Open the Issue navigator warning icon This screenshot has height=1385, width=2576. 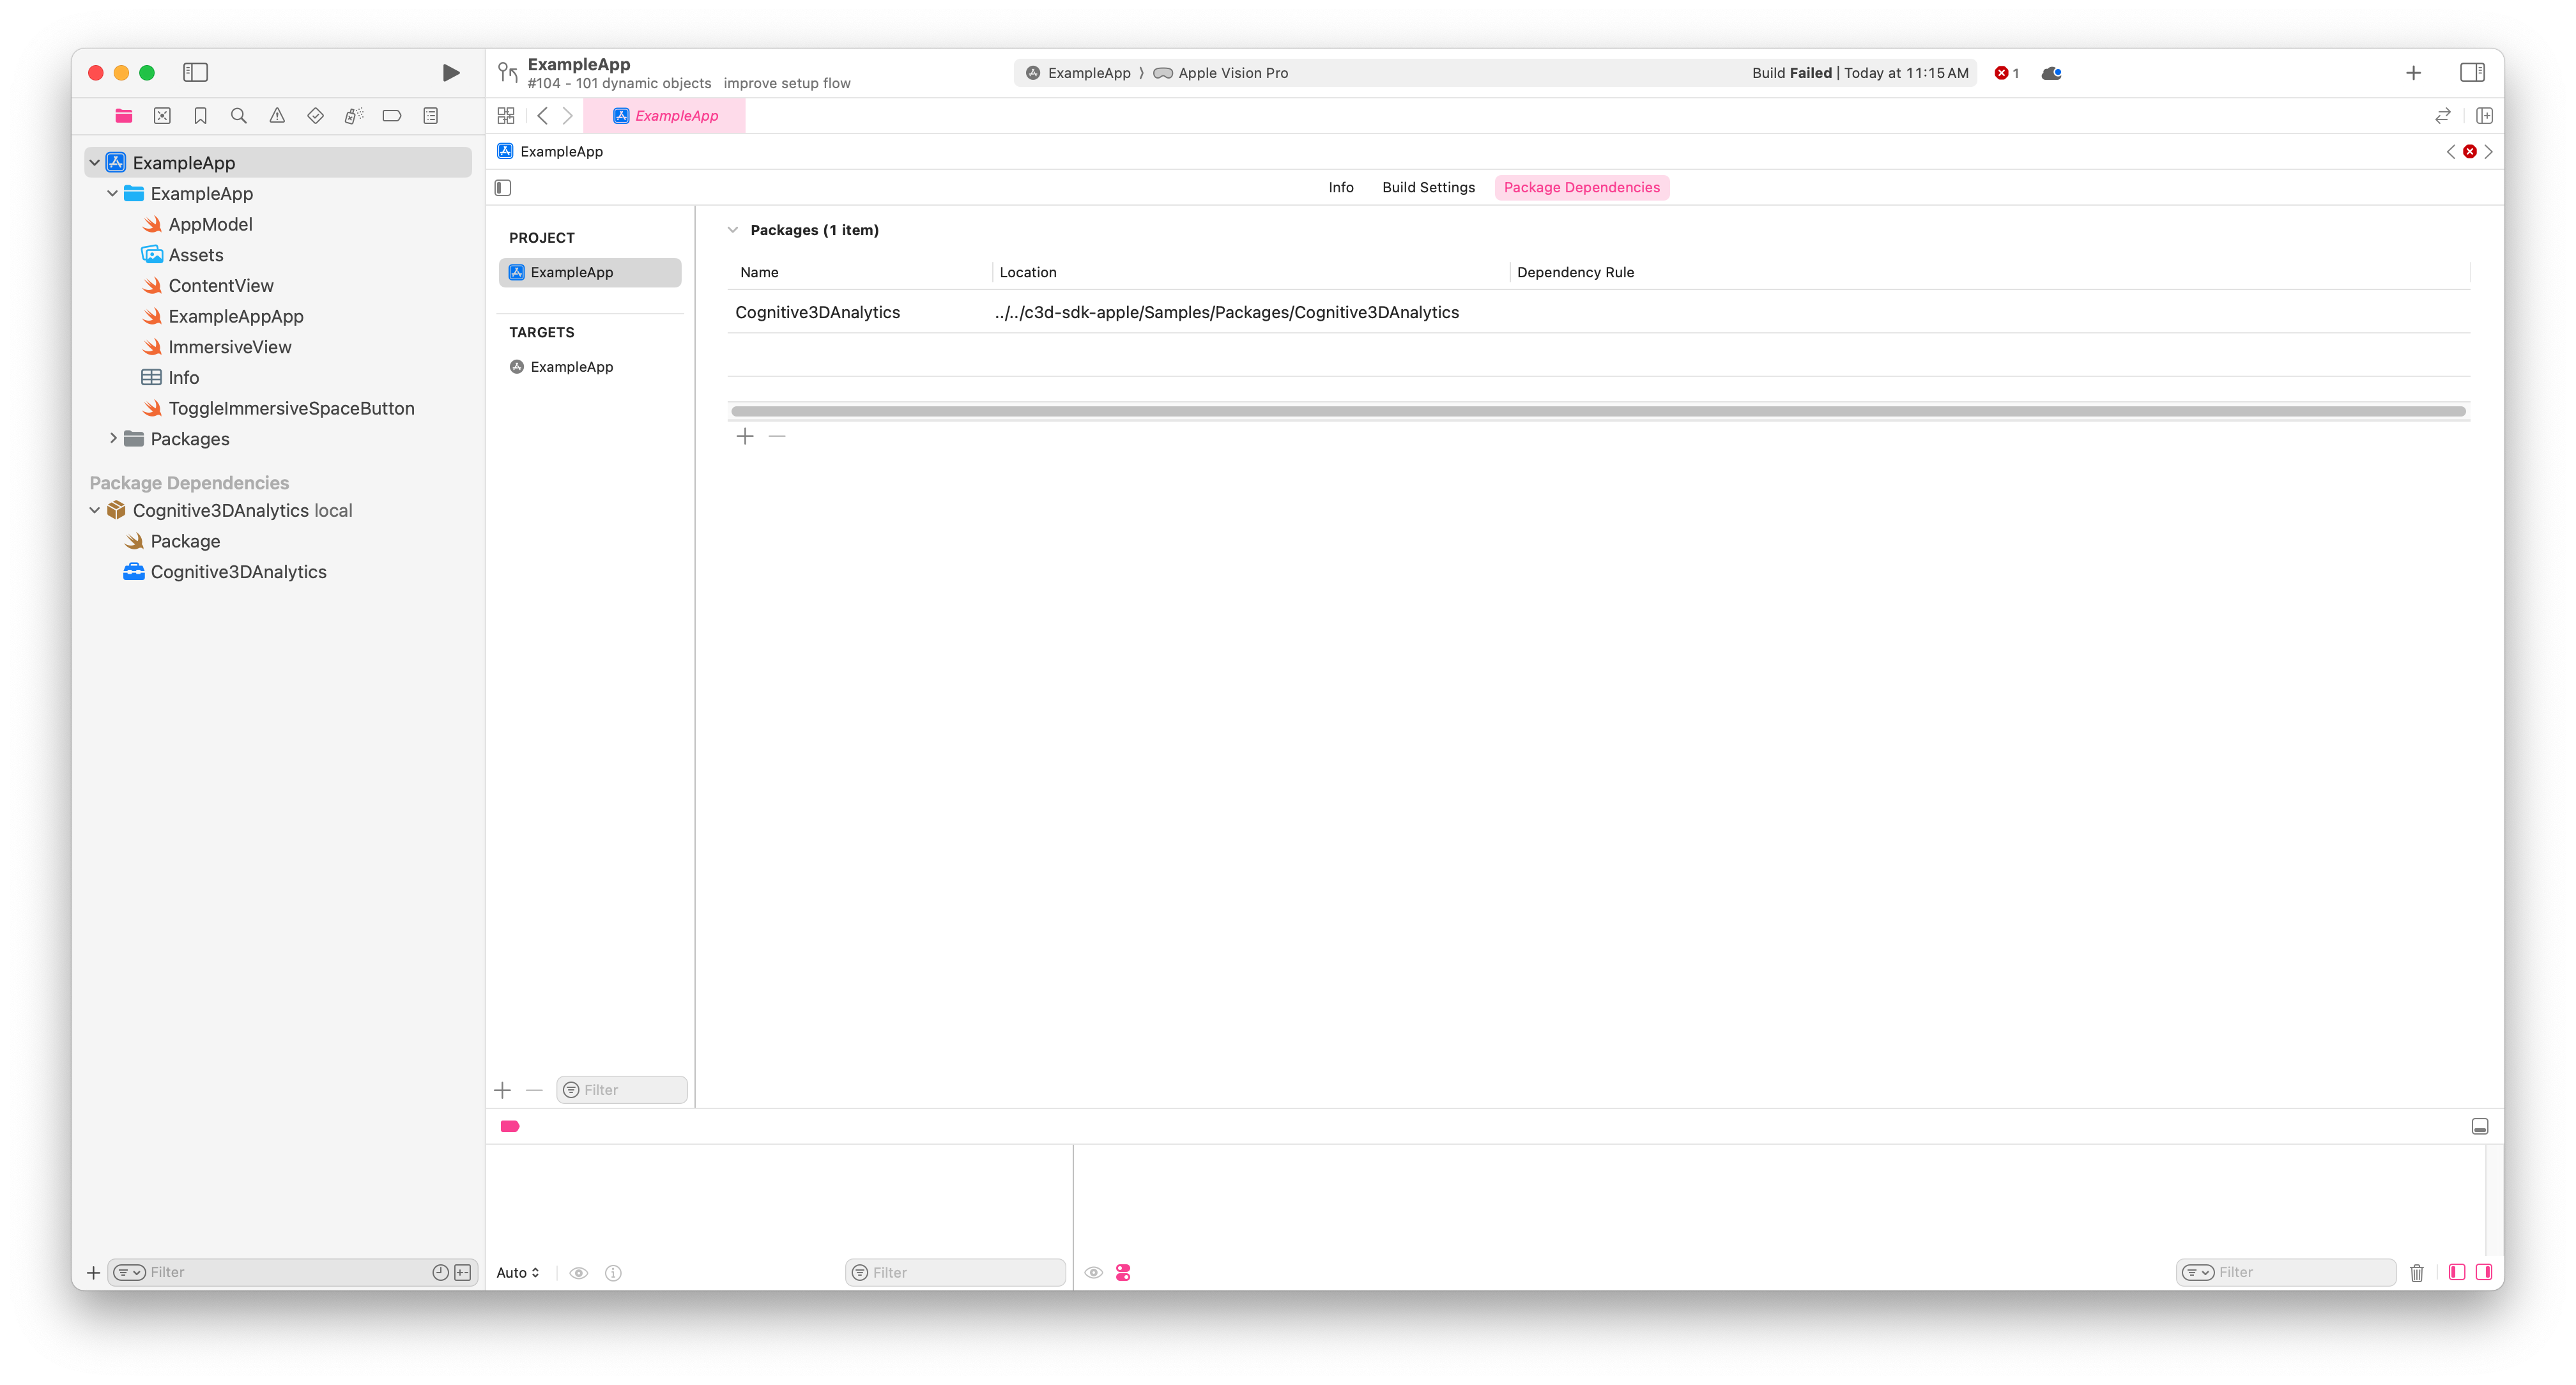277,116
